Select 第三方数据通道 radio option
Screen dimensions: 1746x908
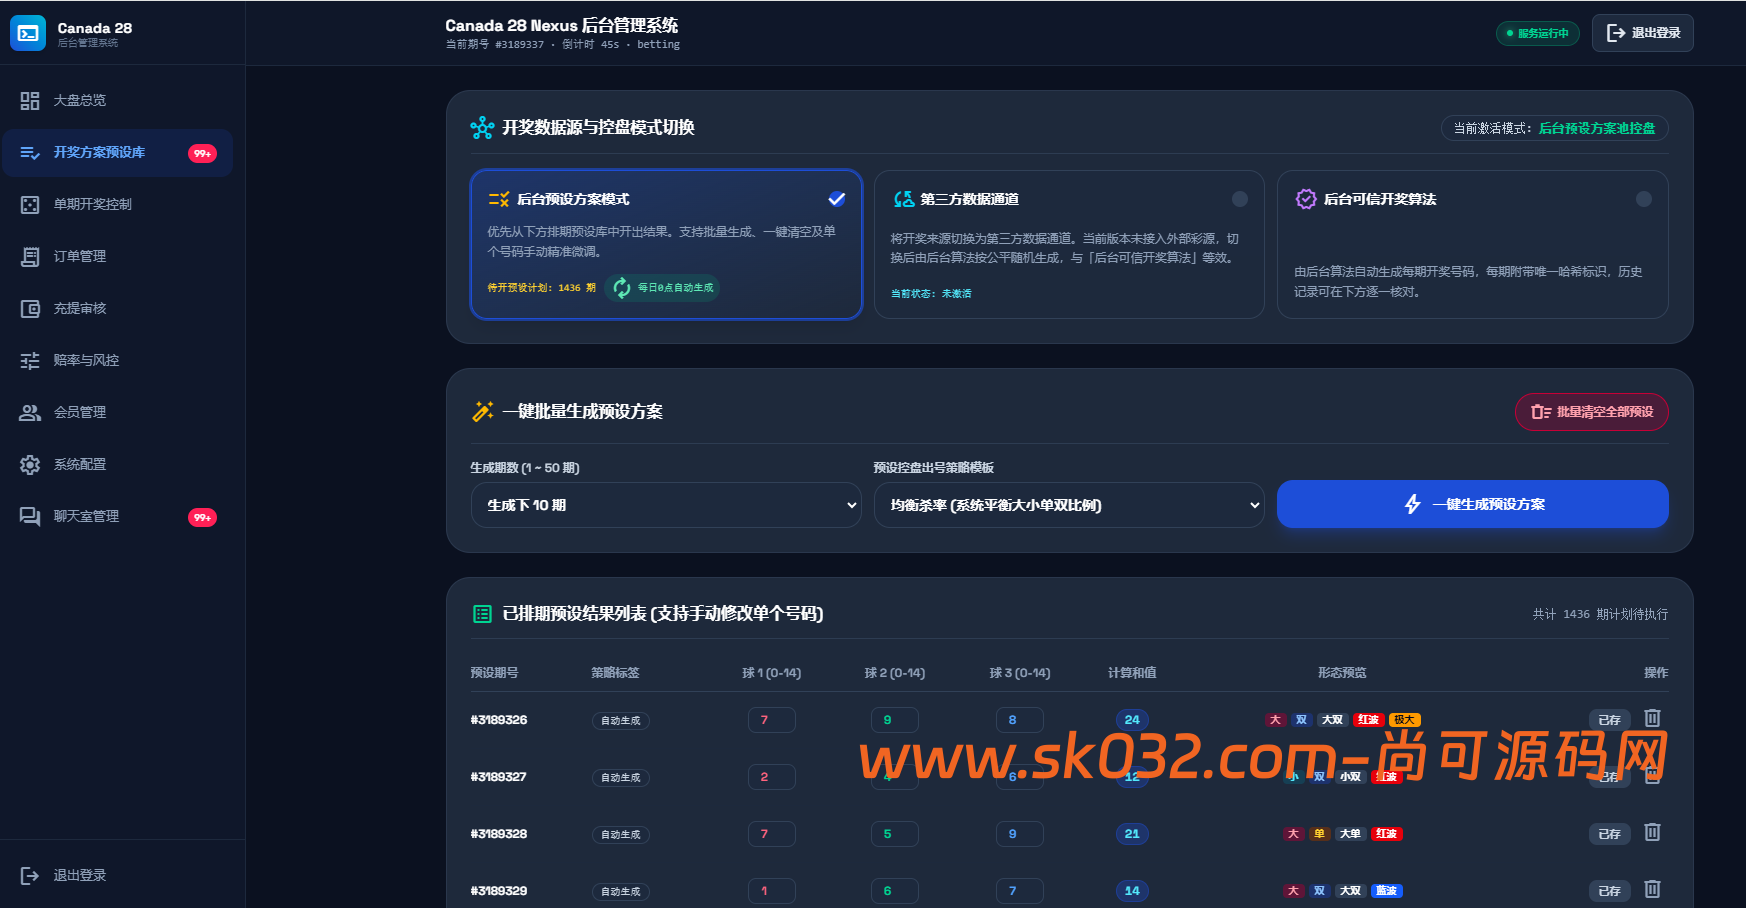(1240, 199)
